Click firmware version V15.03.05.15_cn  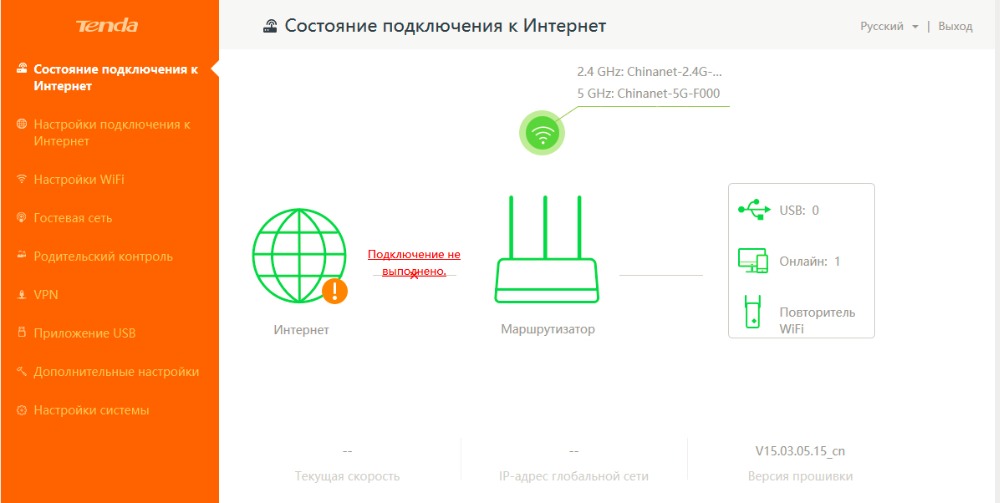click(x=800, y=451)
